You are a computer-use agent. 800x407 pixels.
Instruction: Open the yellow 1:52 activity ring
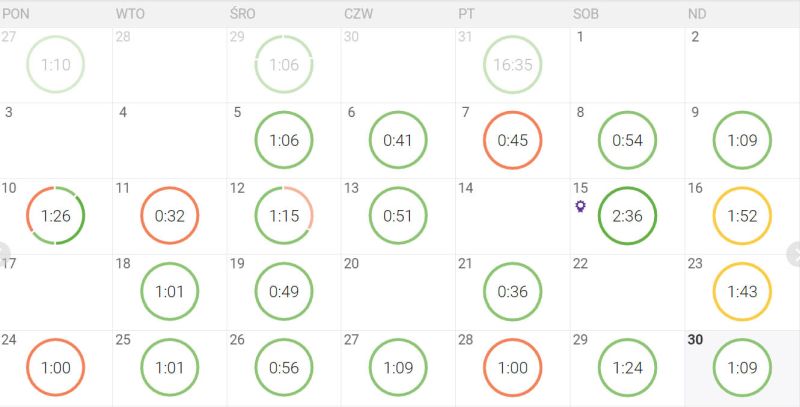(741, 216)
